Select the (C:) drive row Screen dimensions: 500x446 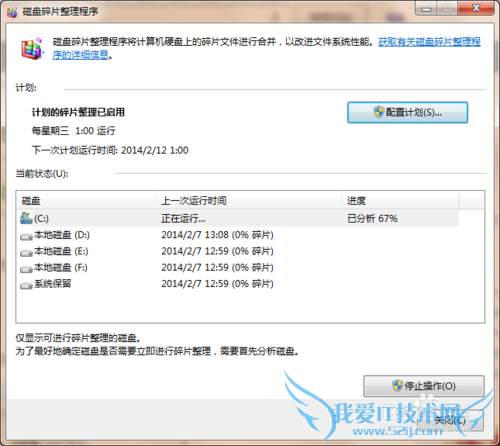point(239,218)
